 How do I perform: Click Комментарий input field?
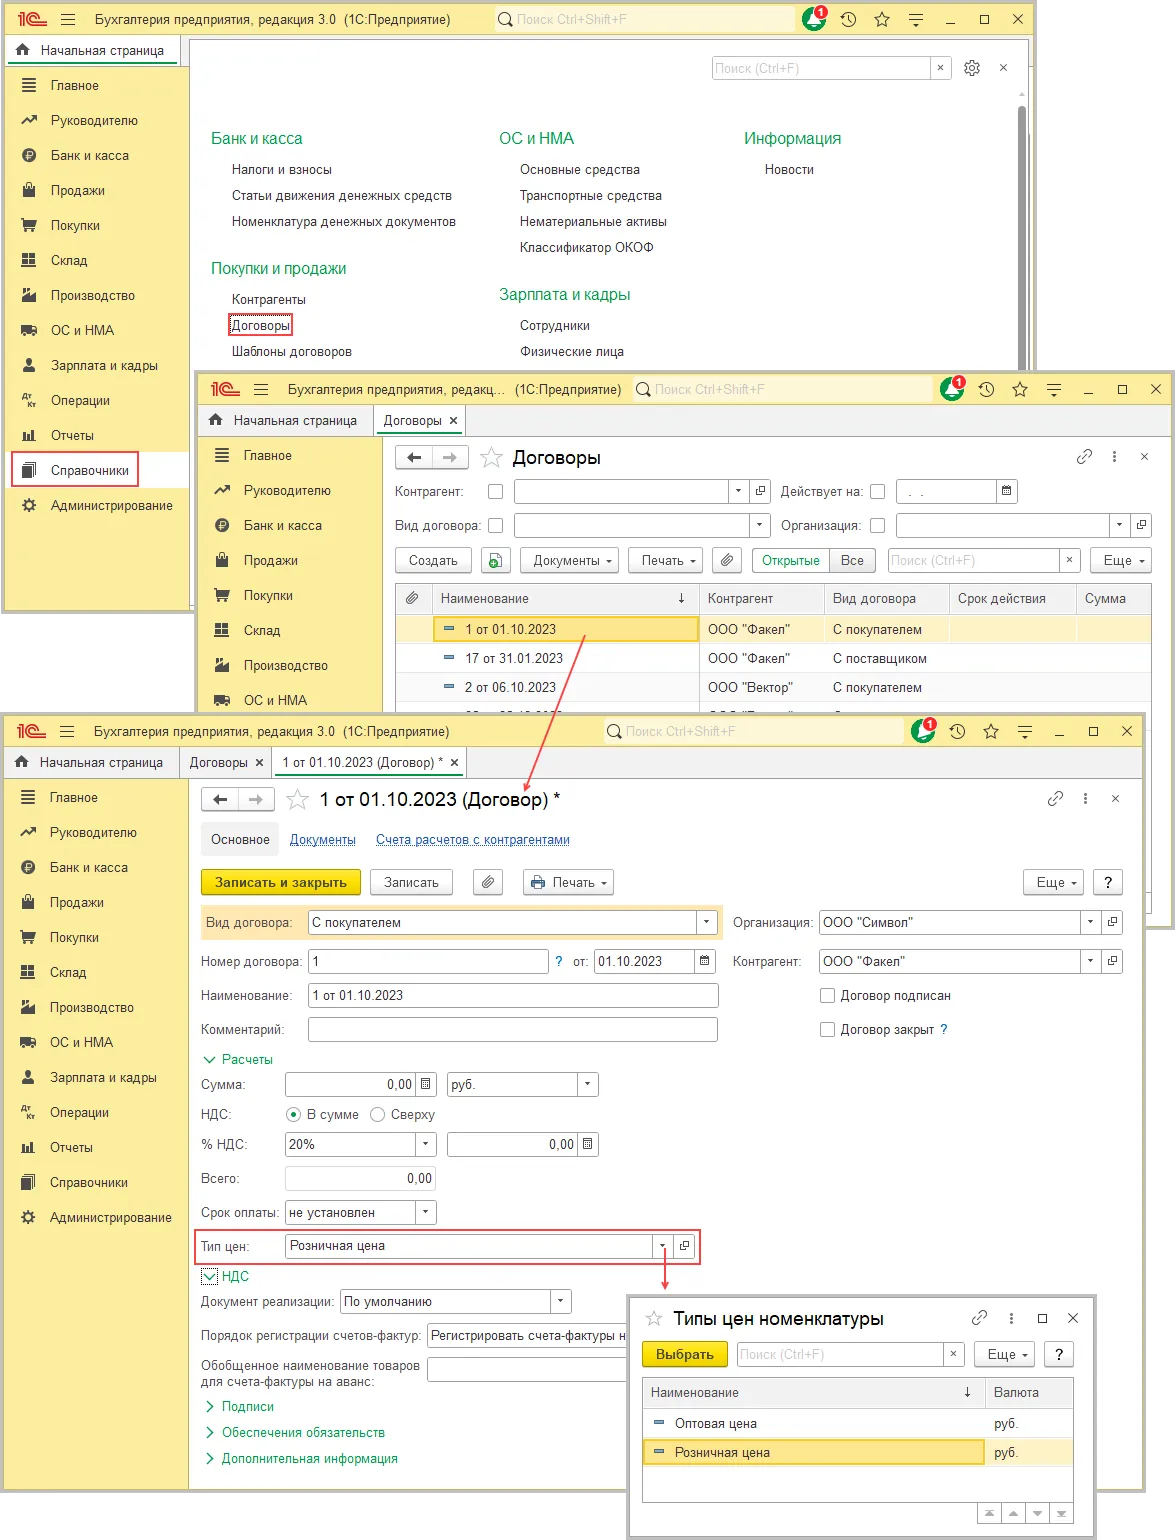(513, 1029)
